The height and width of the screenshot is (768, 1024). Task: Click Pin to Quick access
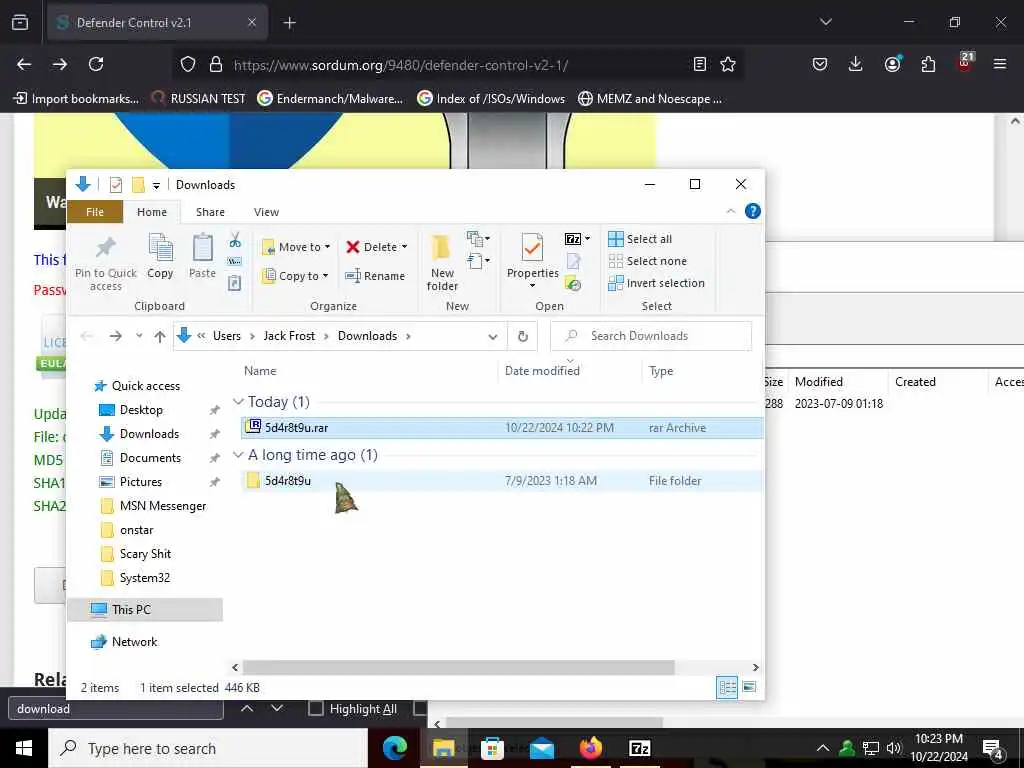106,264
